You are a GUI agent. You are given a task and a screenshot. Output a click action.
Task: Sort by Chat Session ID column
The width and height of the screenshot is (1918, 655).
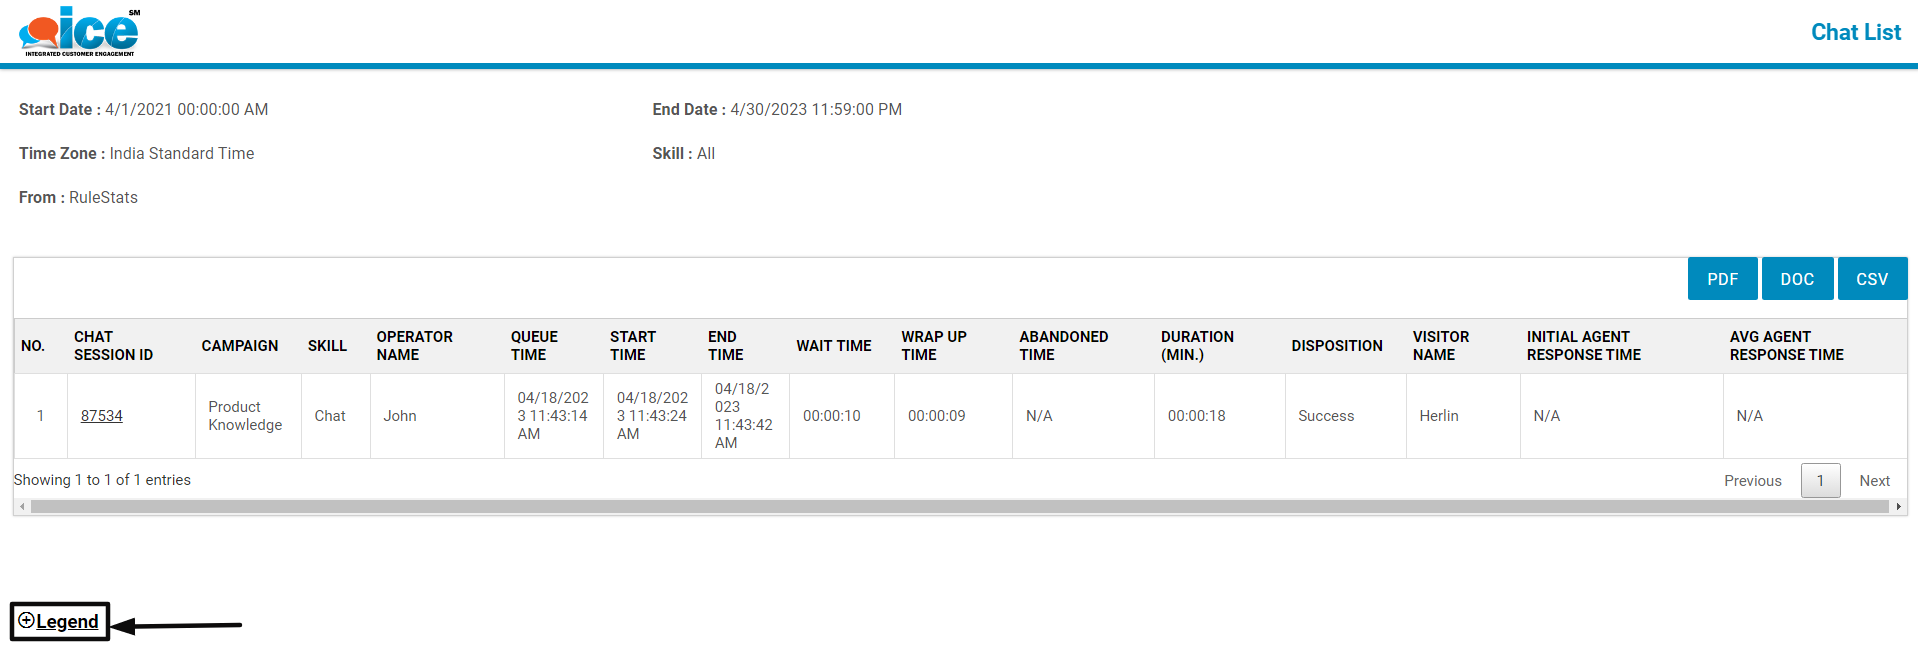113,346
